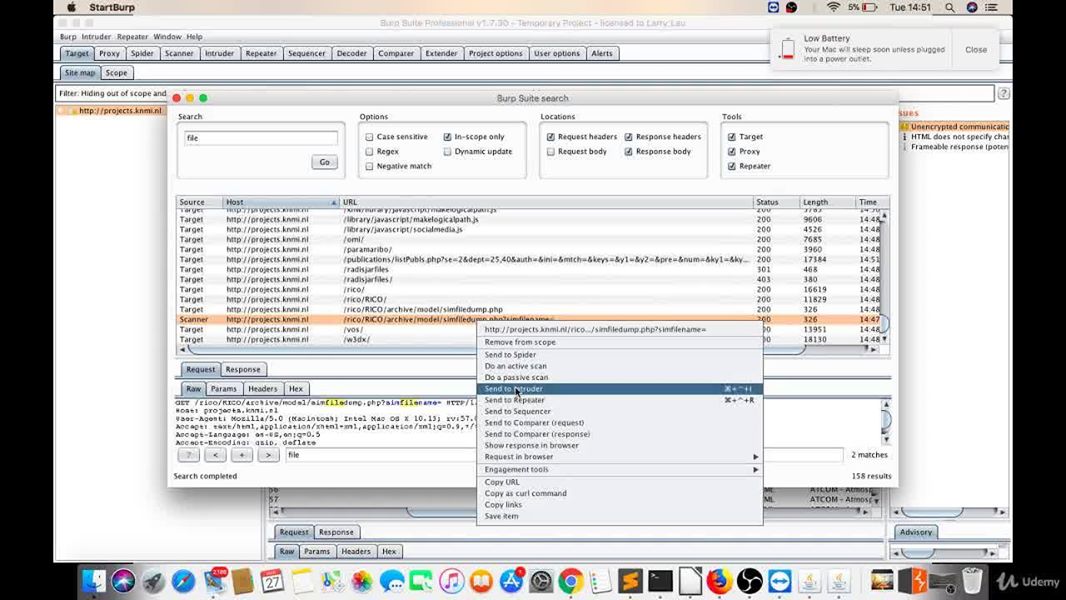1066x600 pixels.
Task: Open the Apple menu
Action: tap(71, 7)
